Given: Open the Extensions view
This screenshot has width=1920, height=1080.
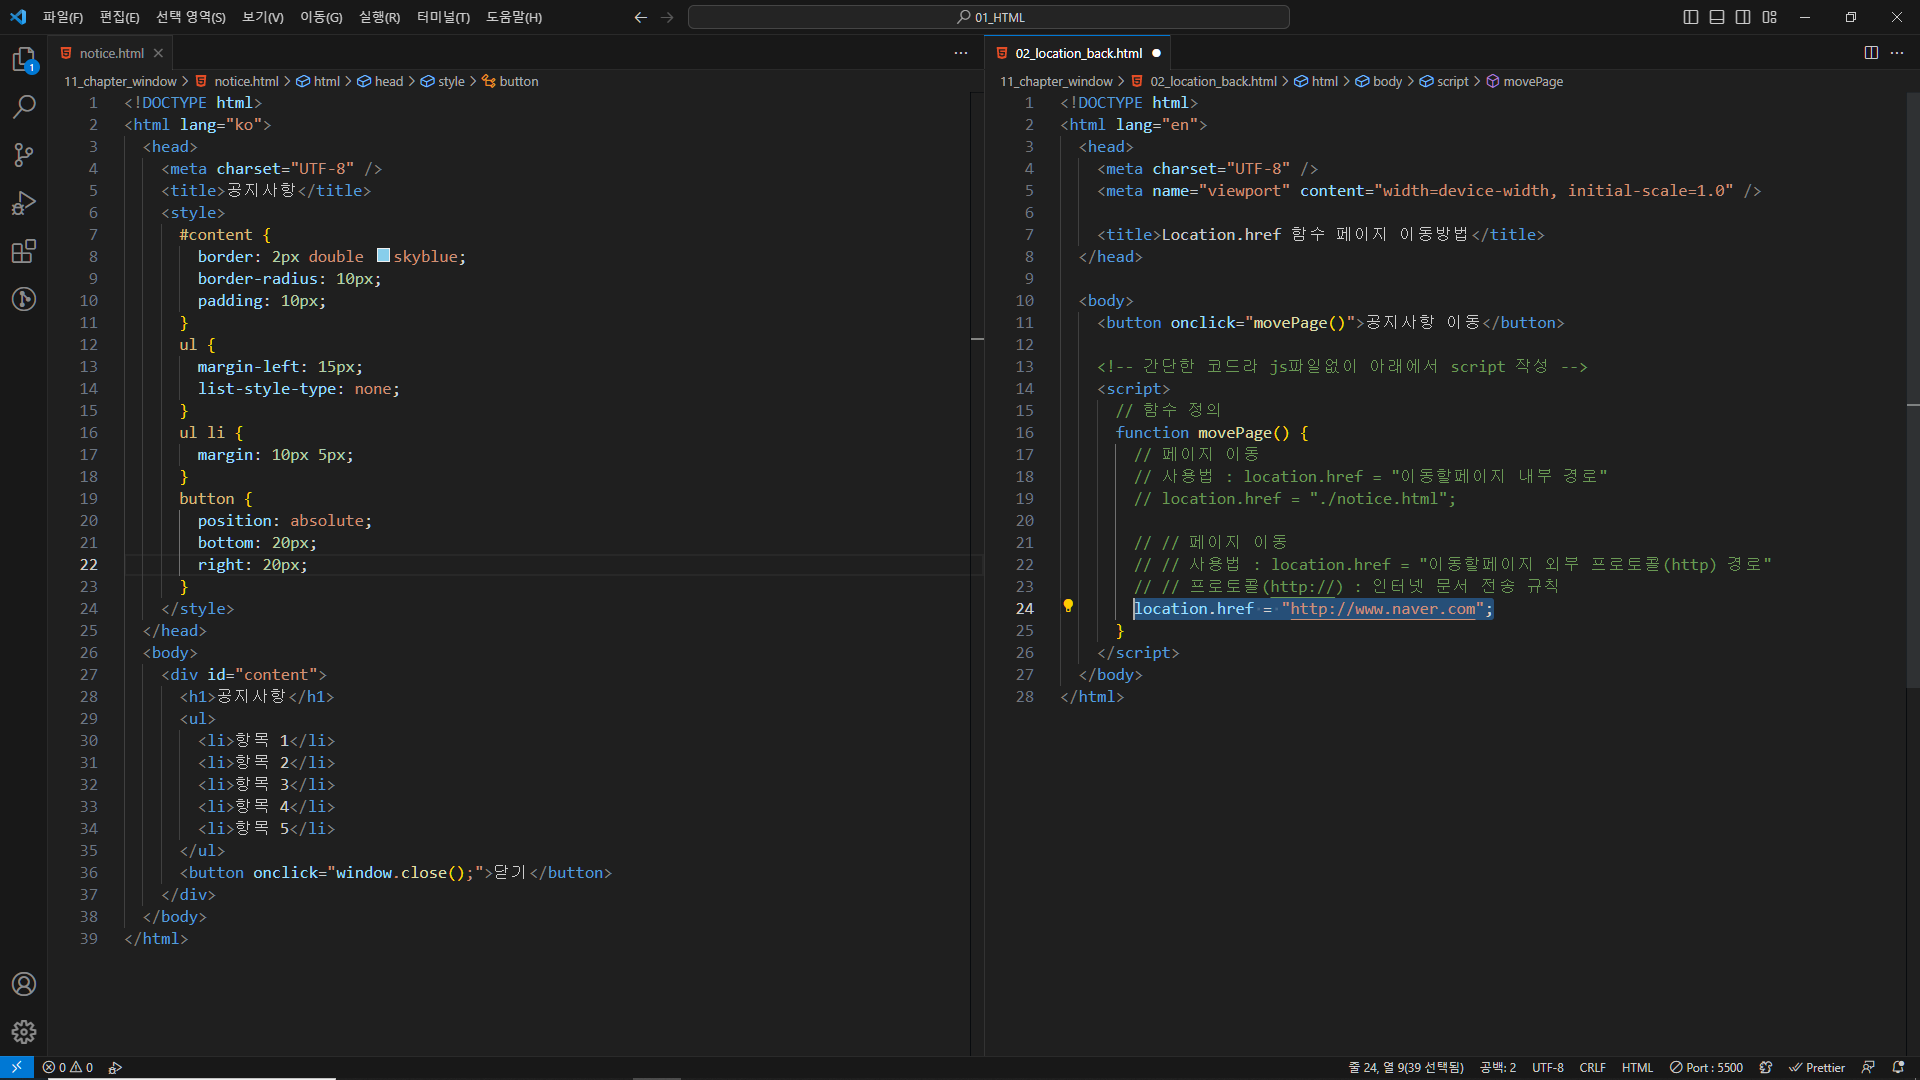Looking at the screenshot, I should (x=24, y=251).
